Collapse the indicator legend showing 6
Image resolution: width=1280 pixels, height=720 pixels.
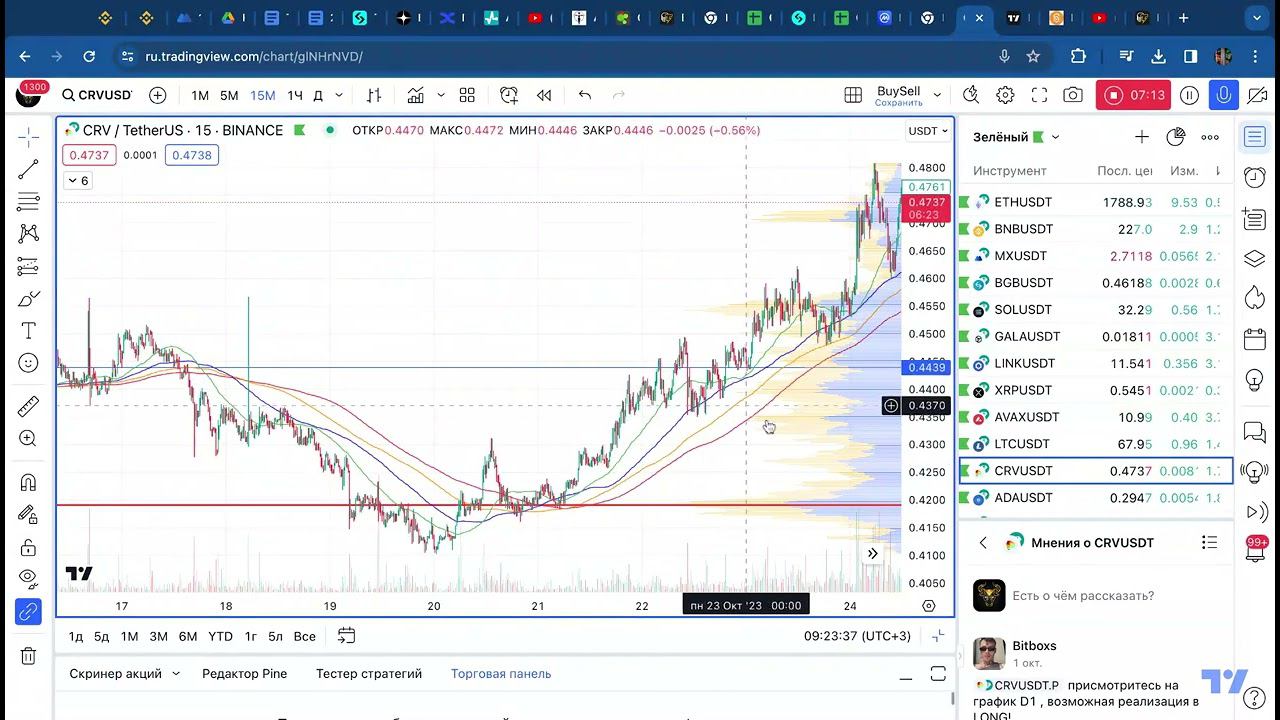pos(78,180)
